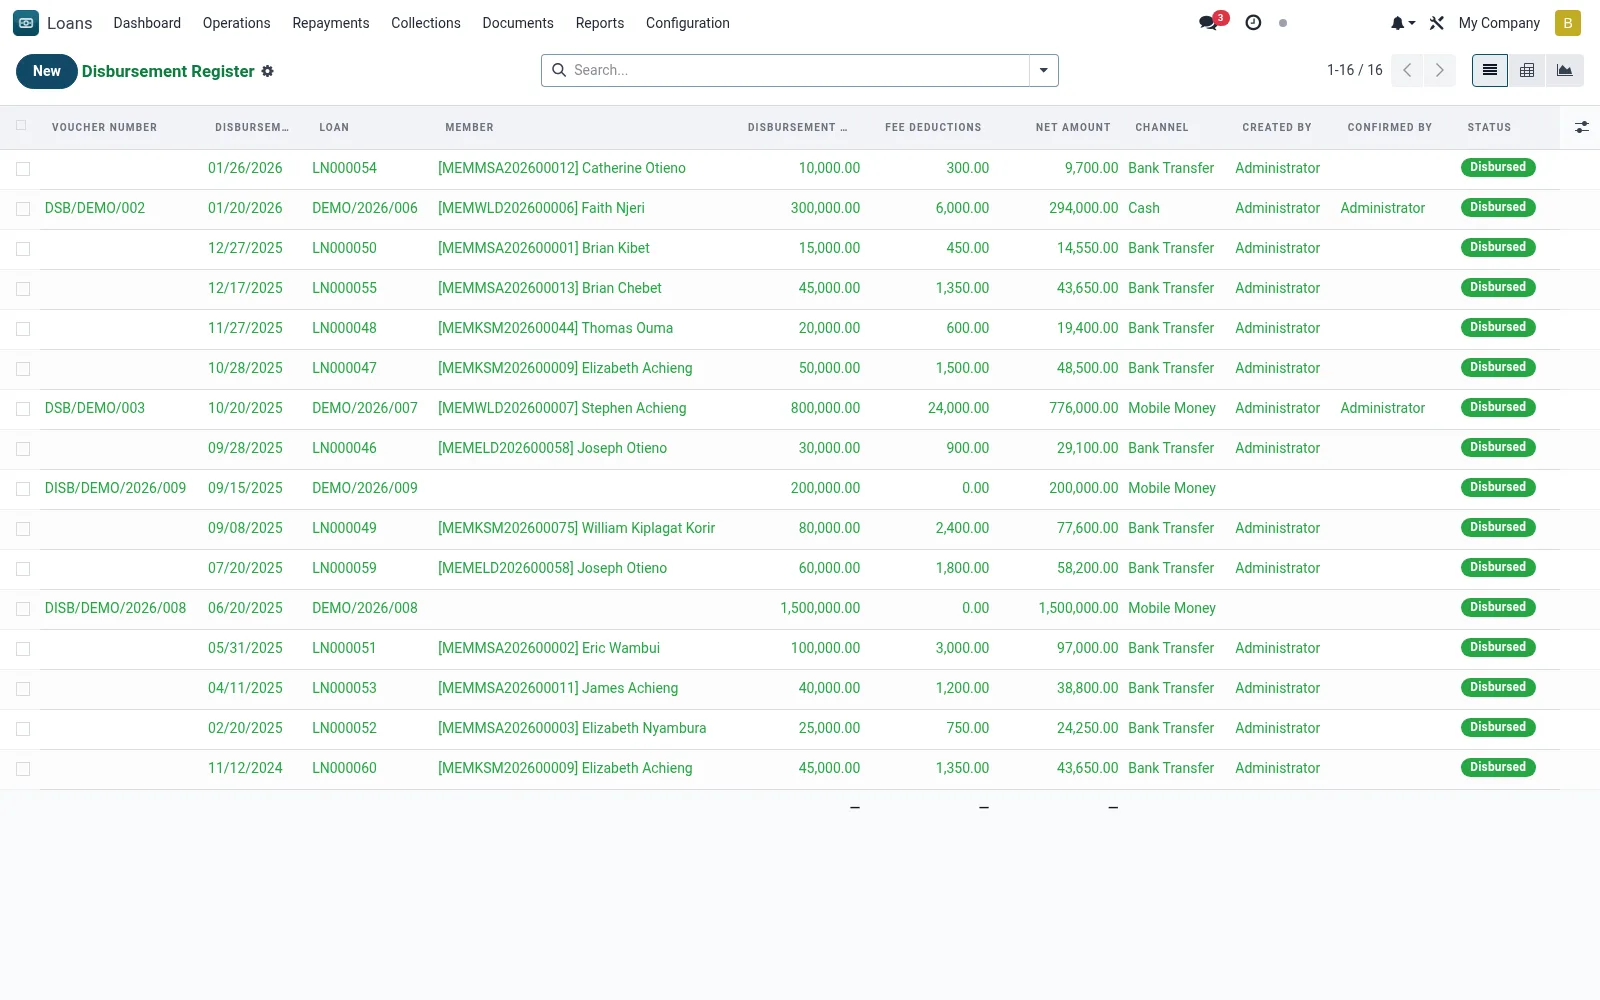The width and height of the screenshot is (1600, 1000).
Task: Go to previous page of records
Action: 1407,70
